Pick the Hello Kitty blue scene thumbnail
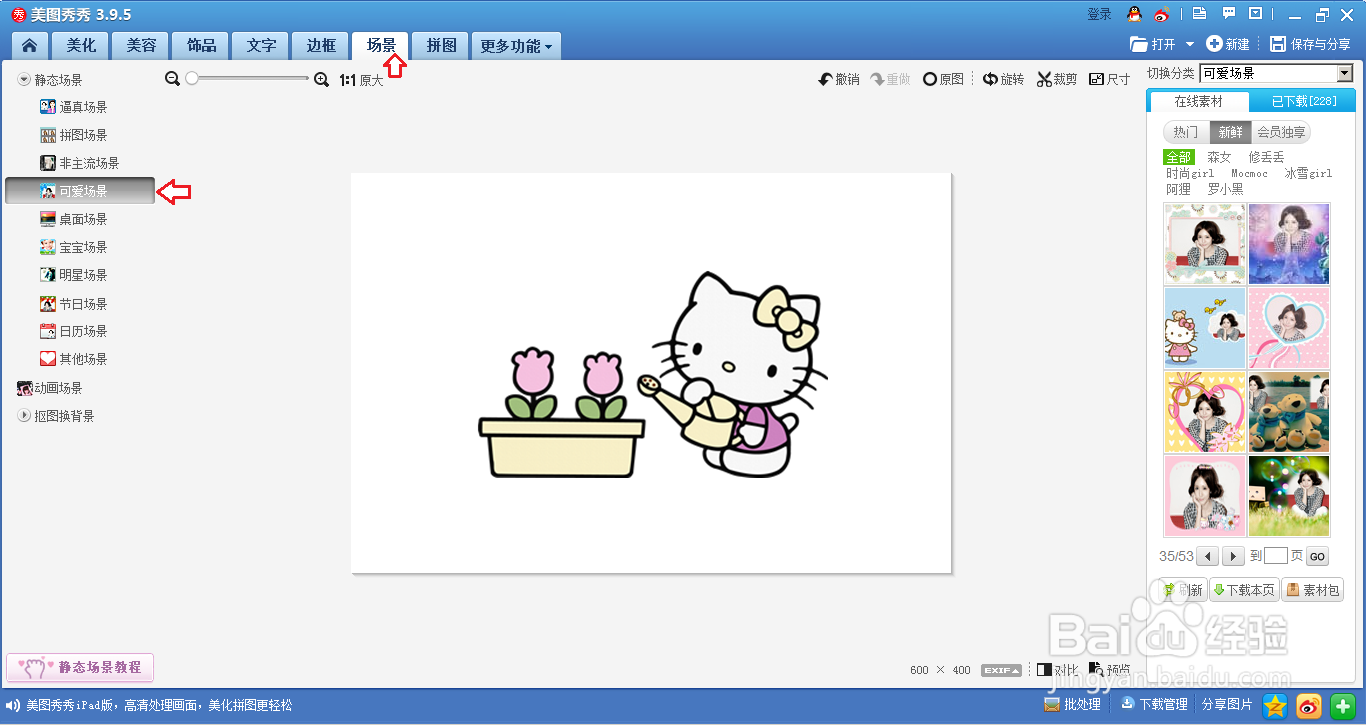The image size is (1366, 725). (1205, 328)
